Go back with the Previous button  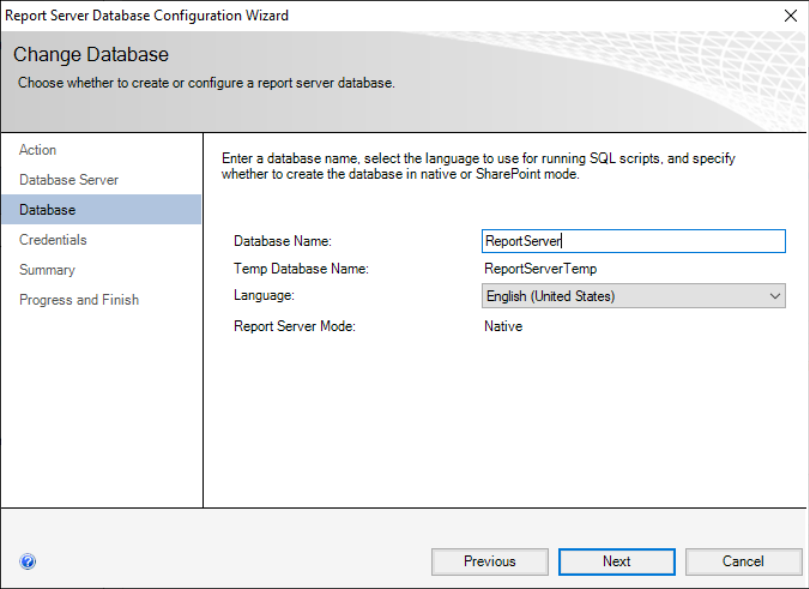click(490, 561)
